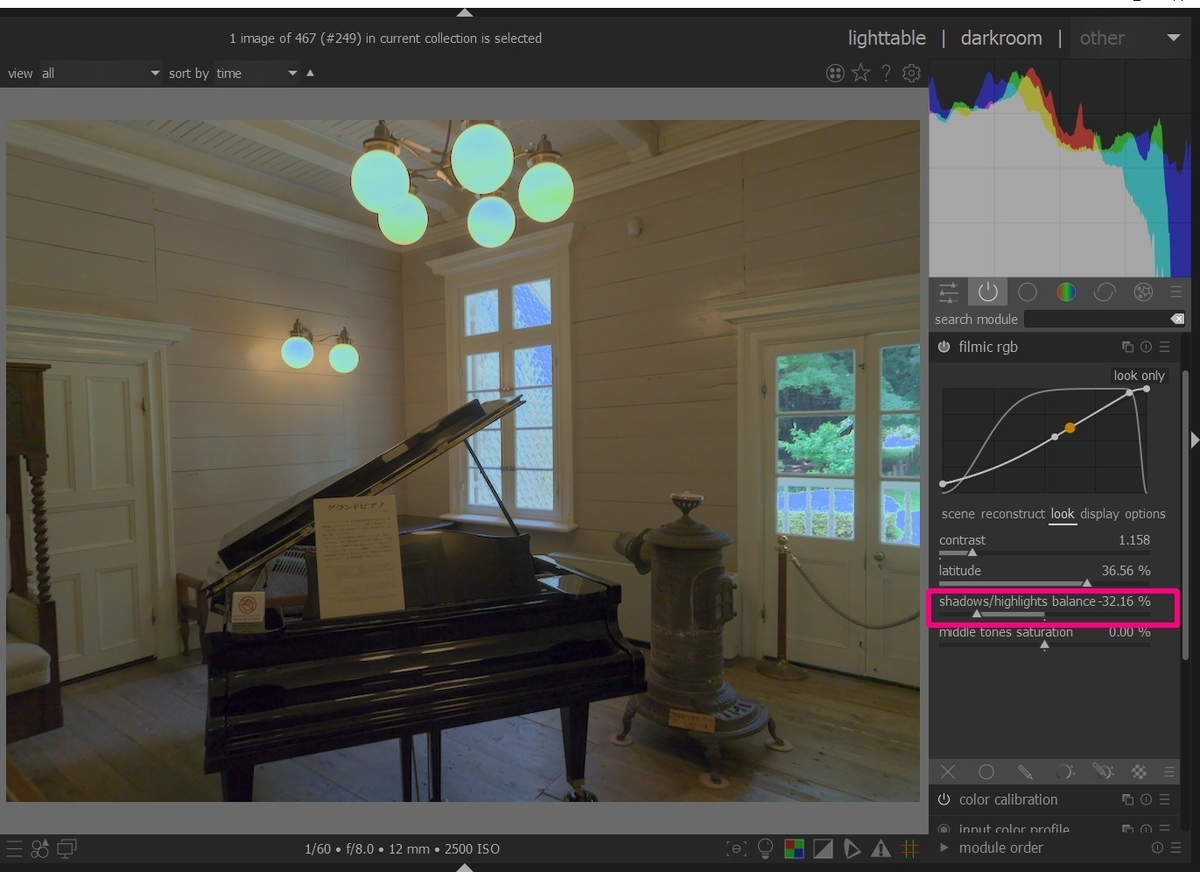Select drawn mask pencil icon
Screen dimensions: 1200x872
click(x=1025, y=772)
